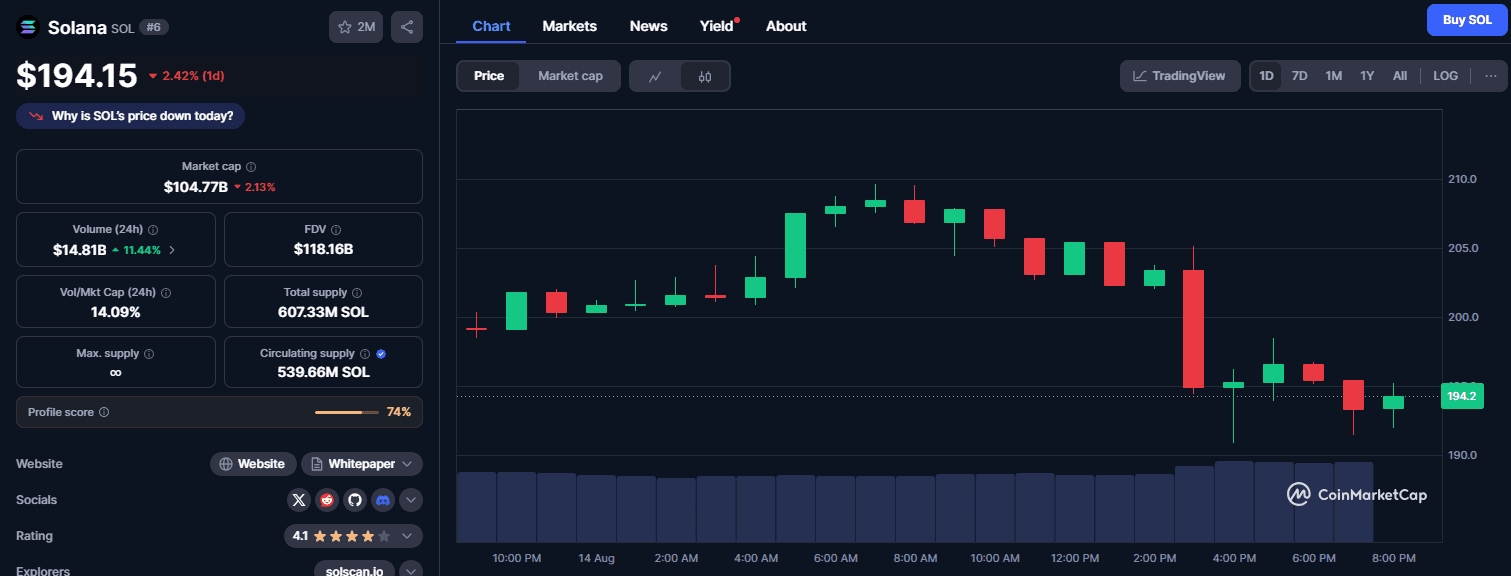
Task: Set chart range to All
Action: click(x=1400, y=76)
